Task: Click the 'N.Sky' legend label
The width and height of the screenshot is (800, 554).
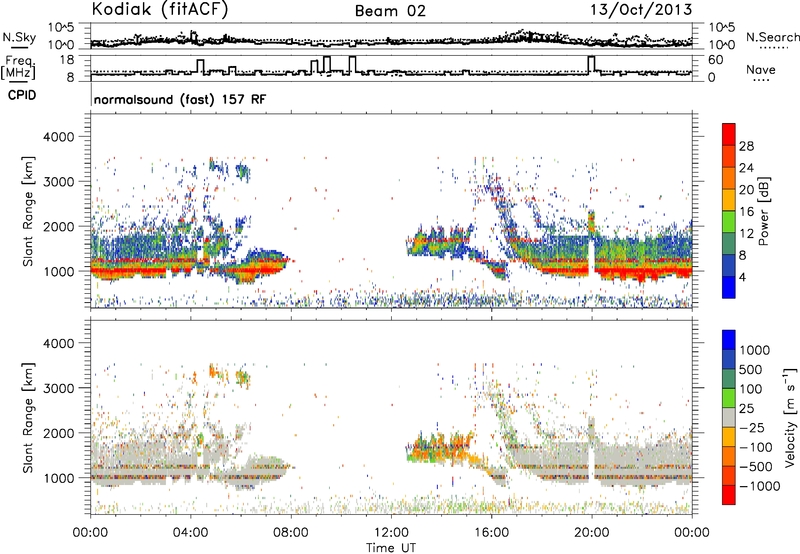Action: (x=19, y=37)
